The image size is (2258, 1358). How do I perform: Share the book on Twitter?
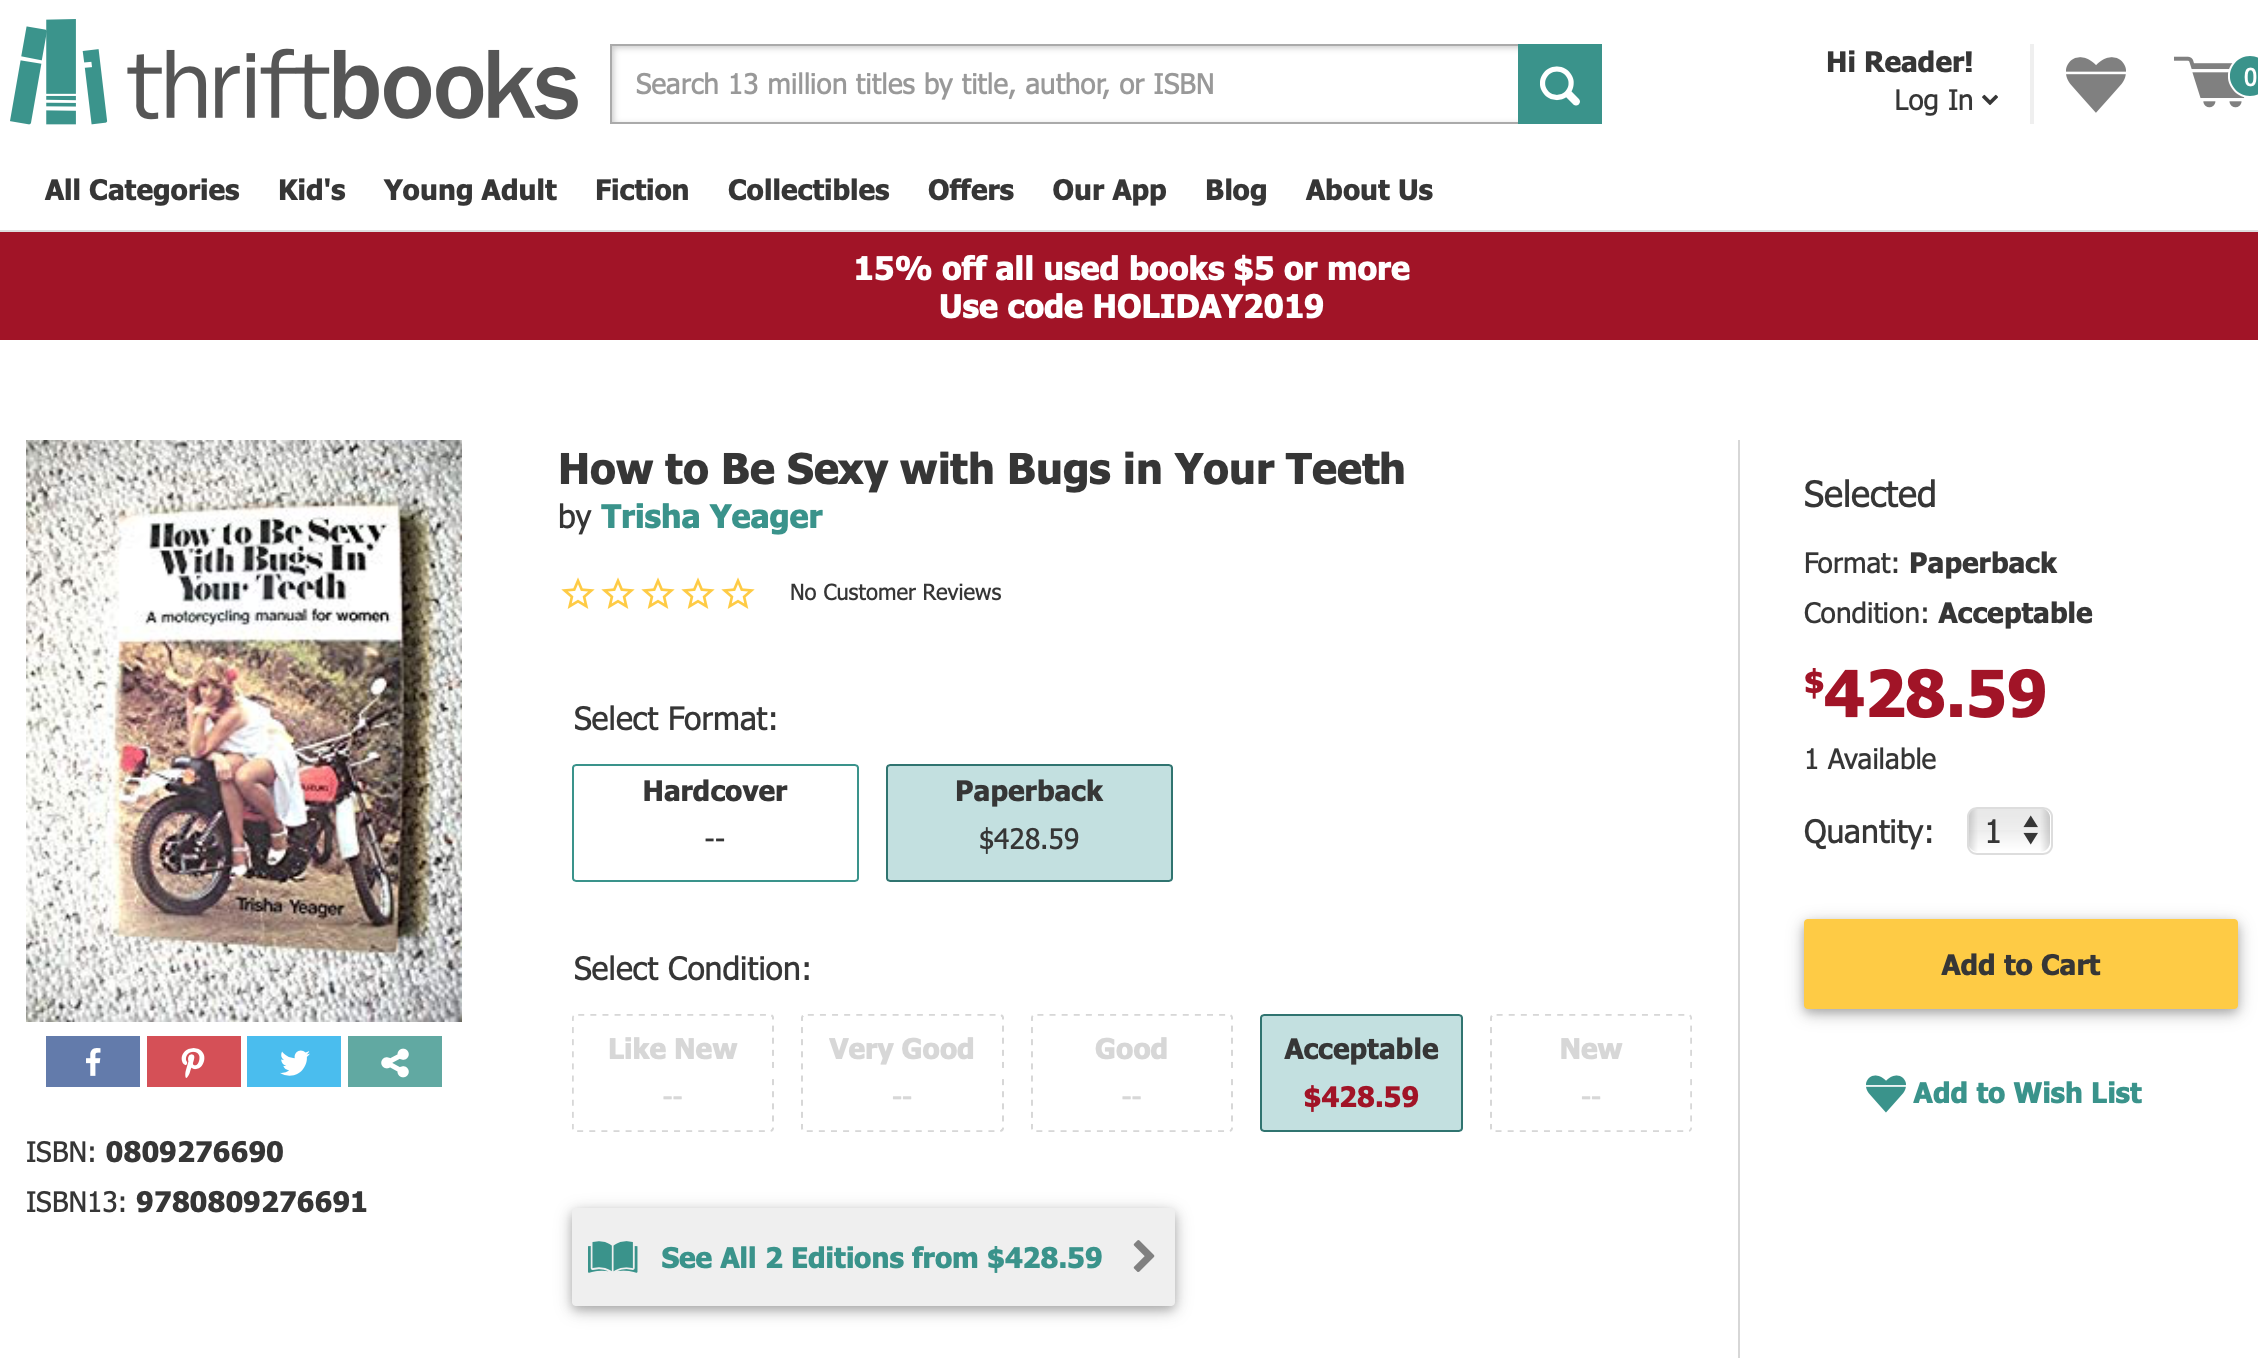pyautogui.click(x=294, y=1061)
